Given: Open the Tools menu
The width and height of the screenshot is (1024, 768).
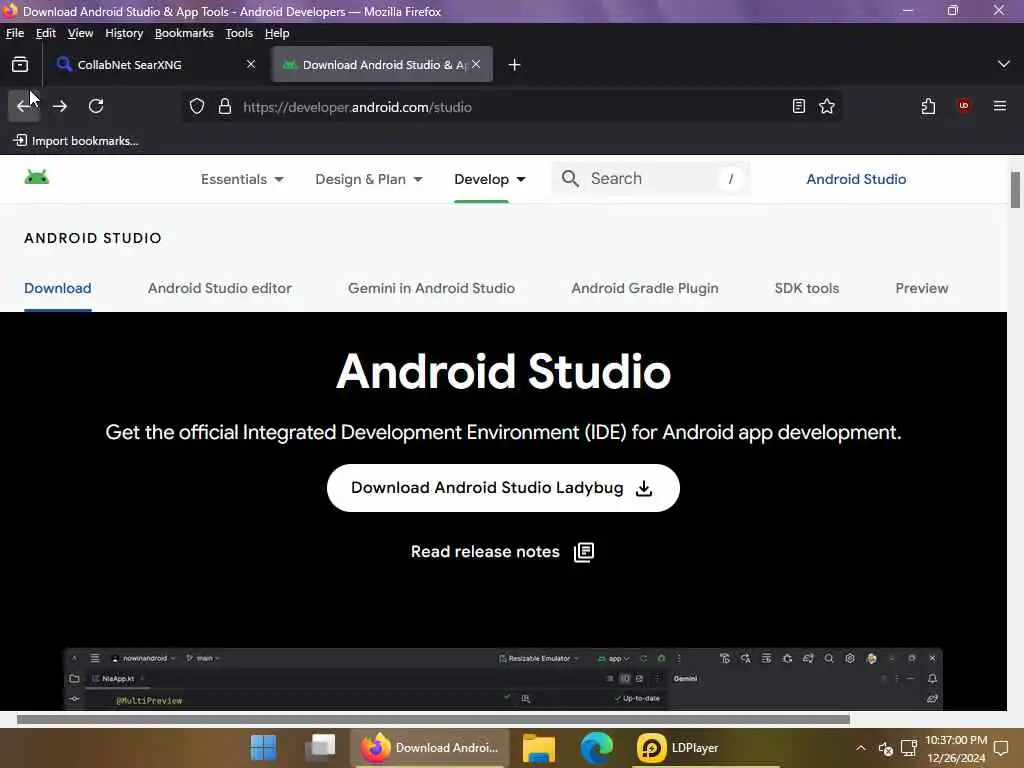Looking at the screenshot, I should pyautogui.click(x=239, y=33).
